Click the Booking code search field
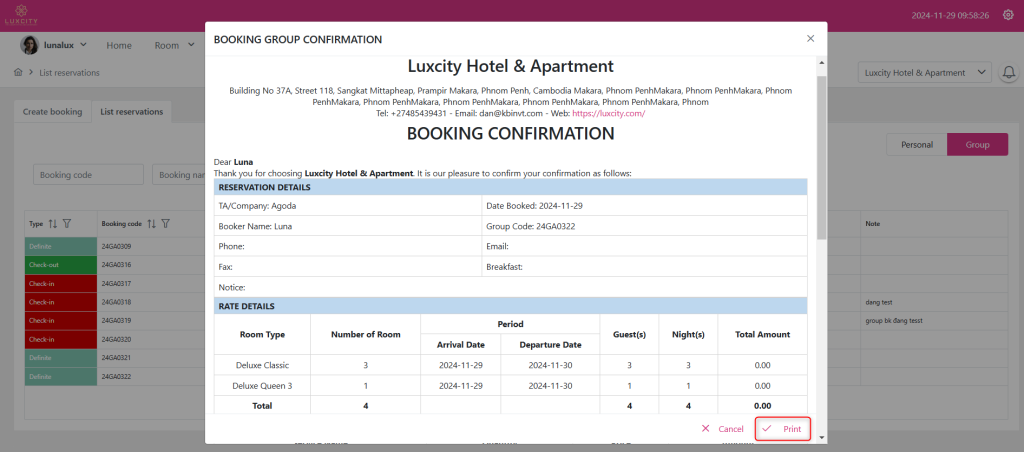 click(x=88, y=174)
